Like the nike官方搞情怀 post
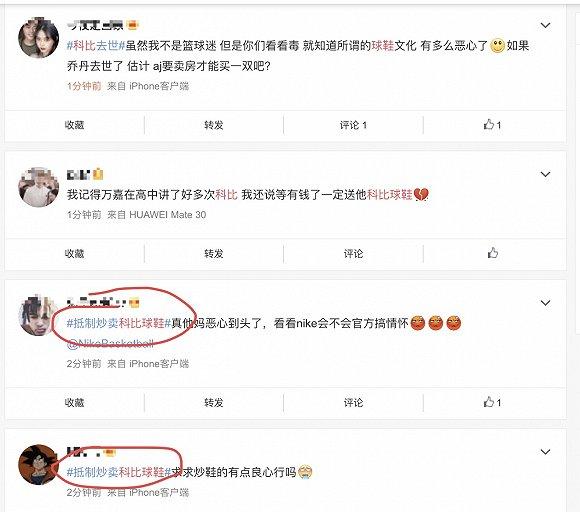Viewport: 580px width, 512px height. (x=492, y=402)
